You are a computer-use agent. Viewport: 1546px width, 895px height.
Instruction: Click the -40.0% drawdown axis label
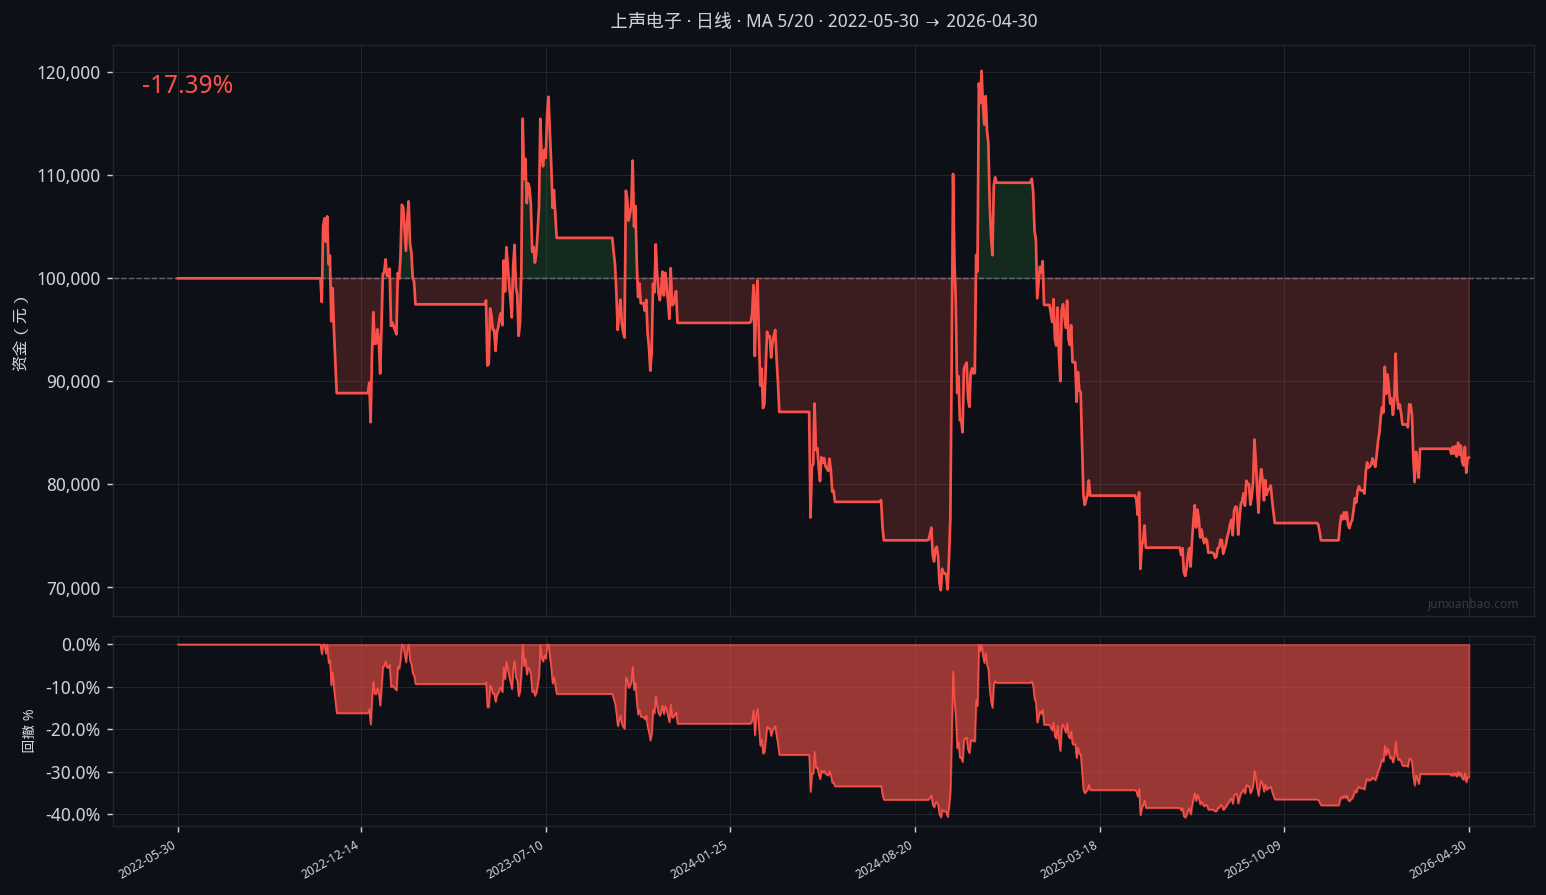click(73, 815)
